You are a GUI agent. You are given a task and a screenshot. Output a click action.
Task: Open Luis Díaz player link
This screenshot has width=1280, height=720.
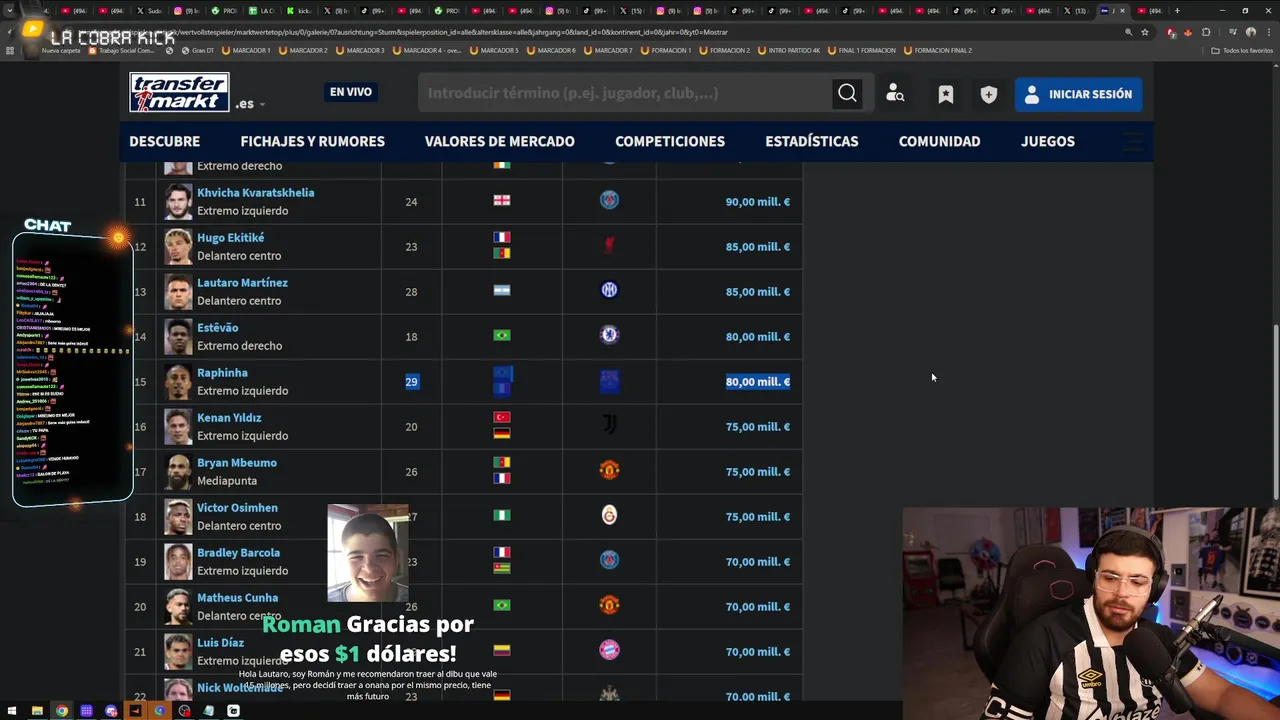point(220,642)
